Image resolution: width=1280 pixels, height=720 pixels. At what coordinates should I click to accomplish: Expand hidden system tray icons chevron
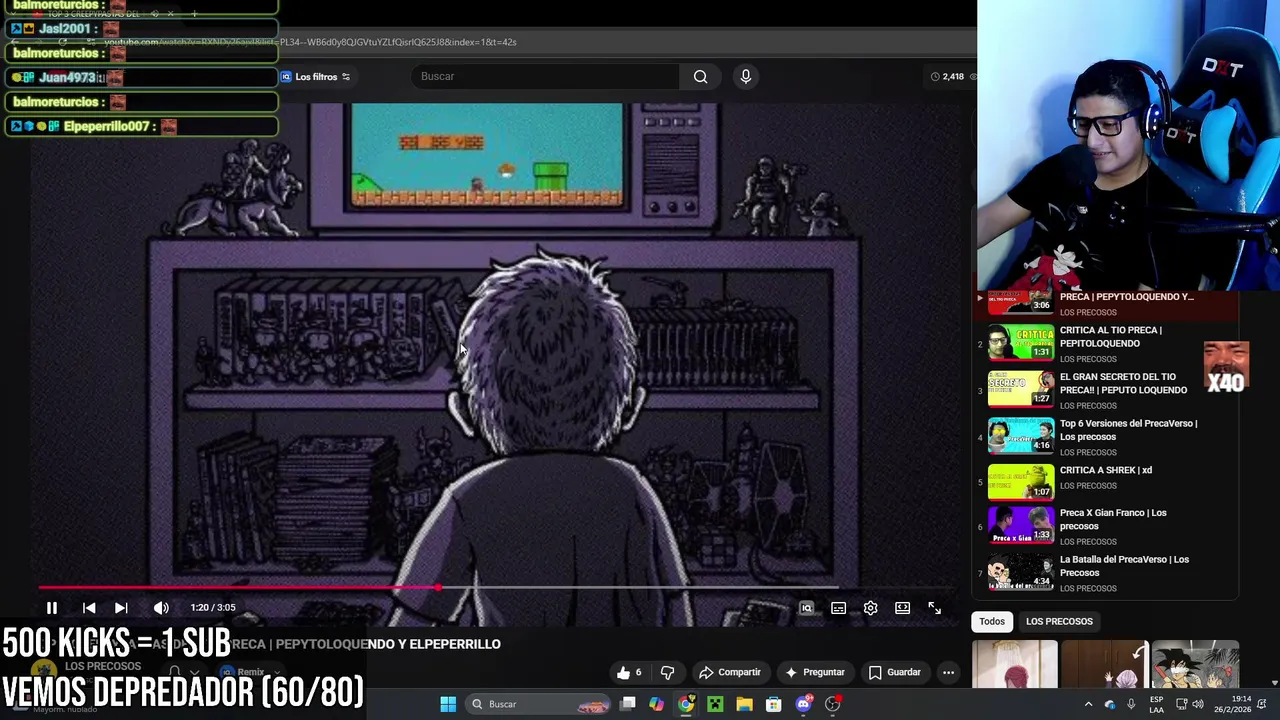pyautogui.click(x=1088, y=704)
